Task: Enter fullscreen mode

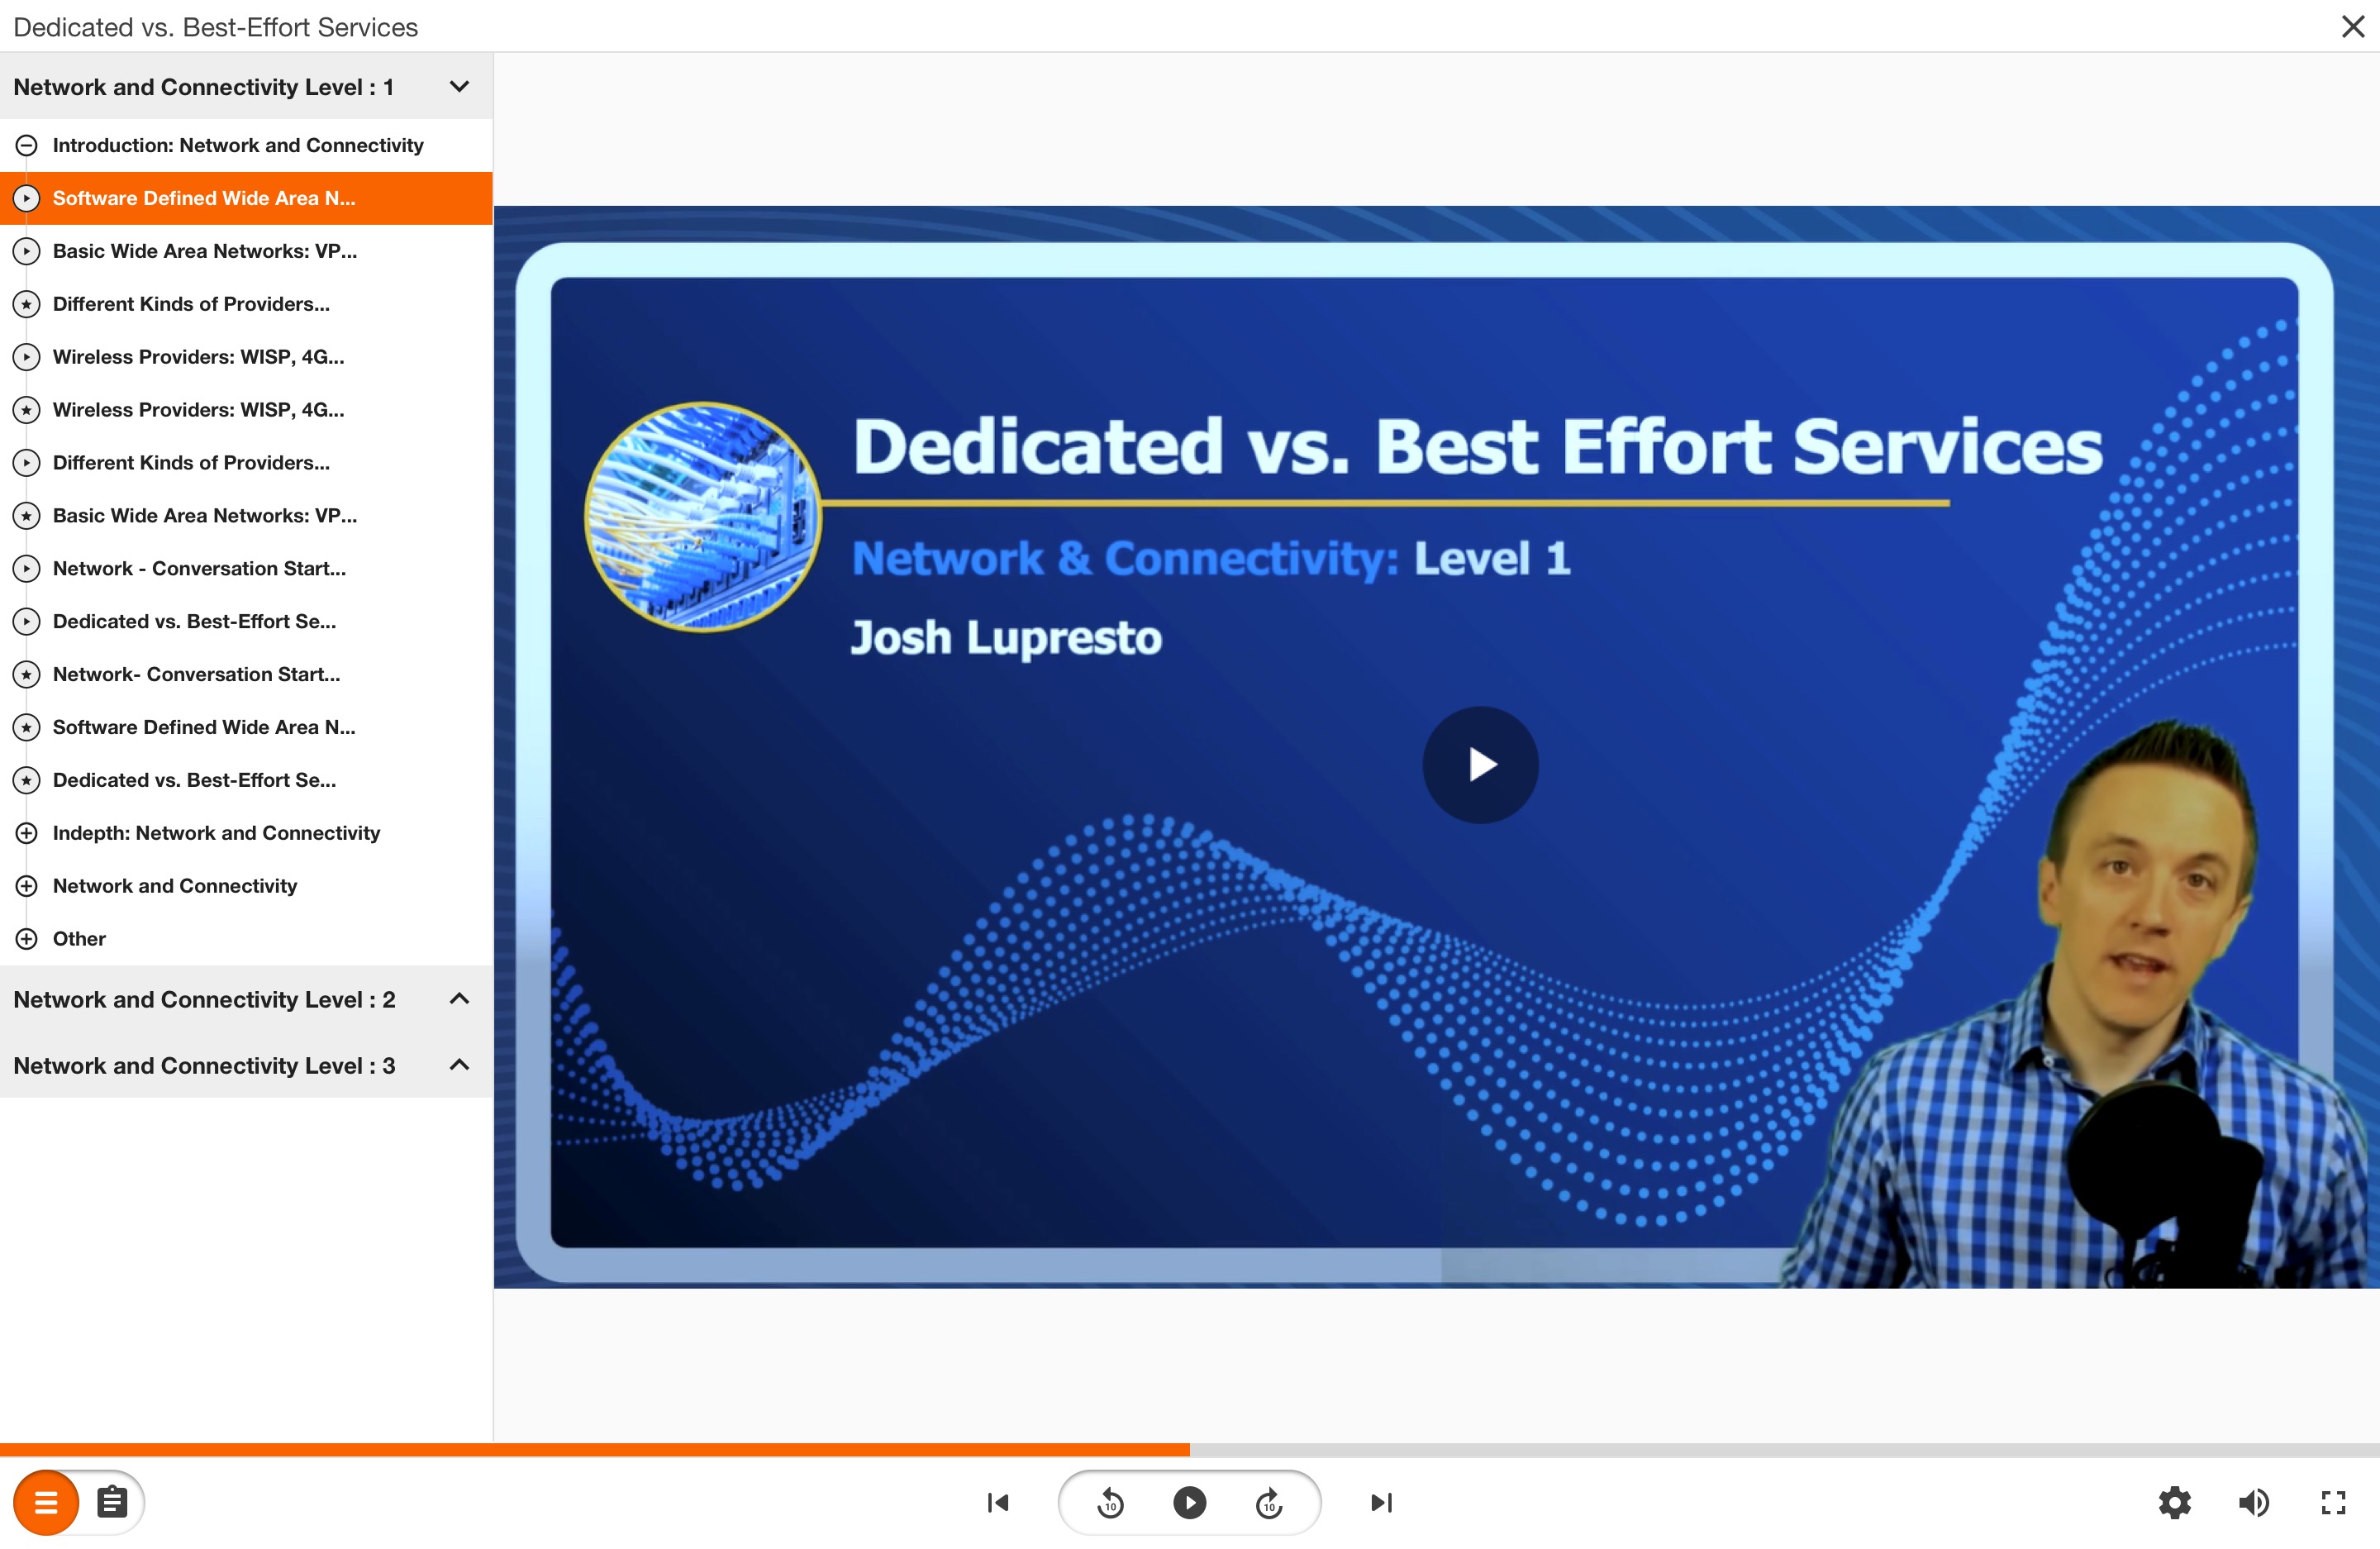Action: point(2333,1502)
